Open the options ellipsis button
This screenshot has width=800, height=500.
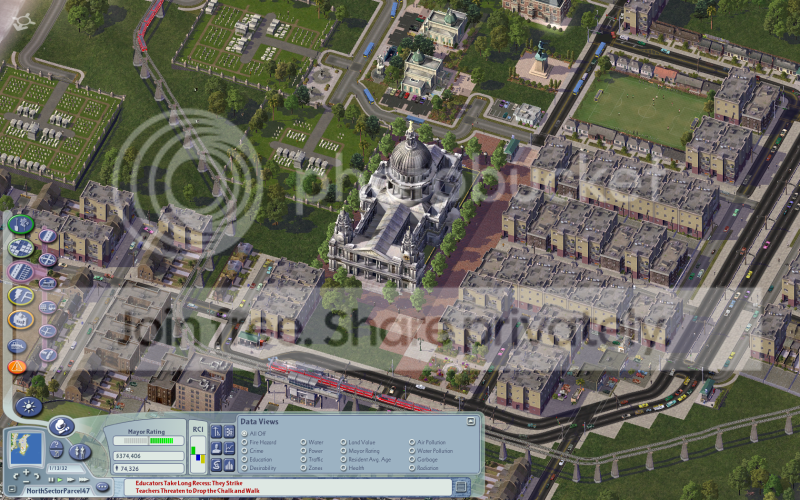pos(102,487)
